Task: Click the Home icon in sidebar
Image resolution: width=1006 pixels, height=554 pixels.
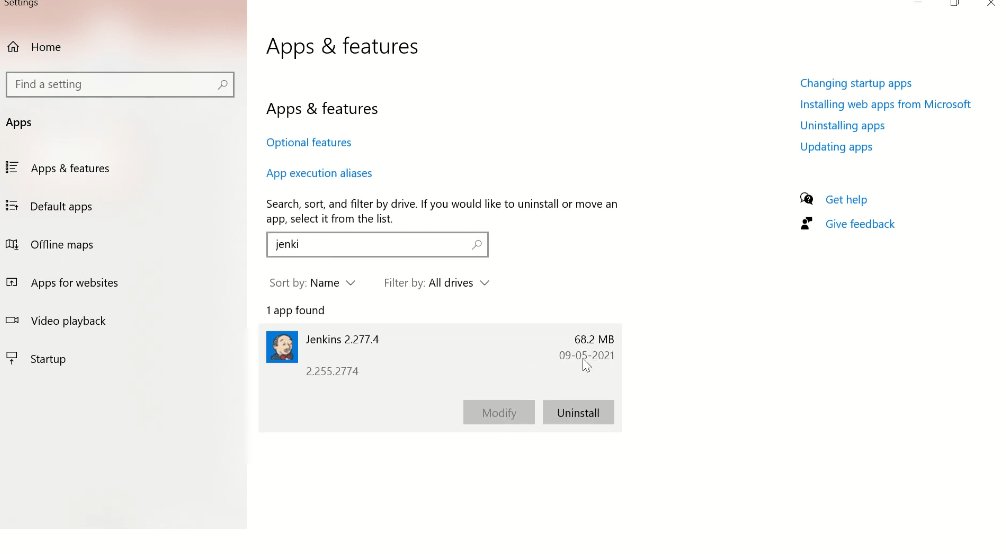Action: coord(13,47)
